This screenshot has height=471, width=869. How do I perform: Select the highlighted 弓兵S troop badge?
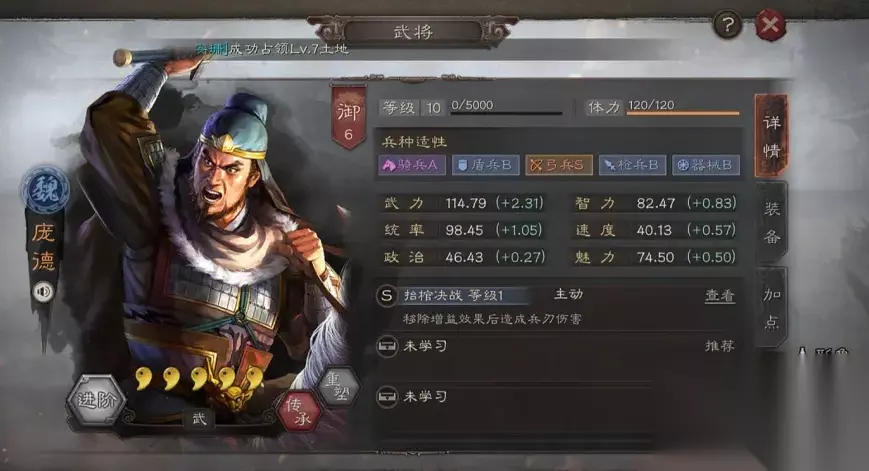559,165
